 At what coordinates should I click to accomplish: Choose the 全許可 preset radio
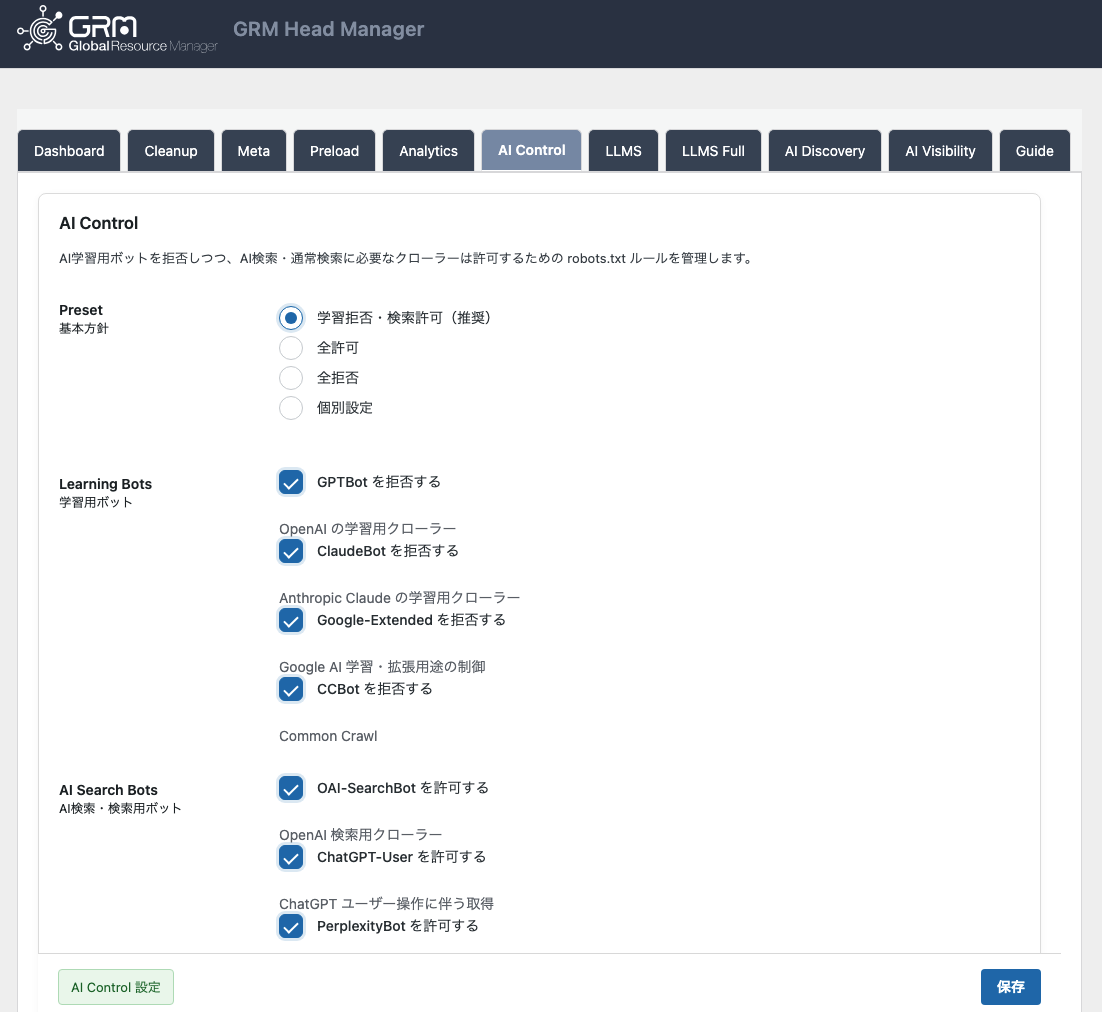pos(291,348)
